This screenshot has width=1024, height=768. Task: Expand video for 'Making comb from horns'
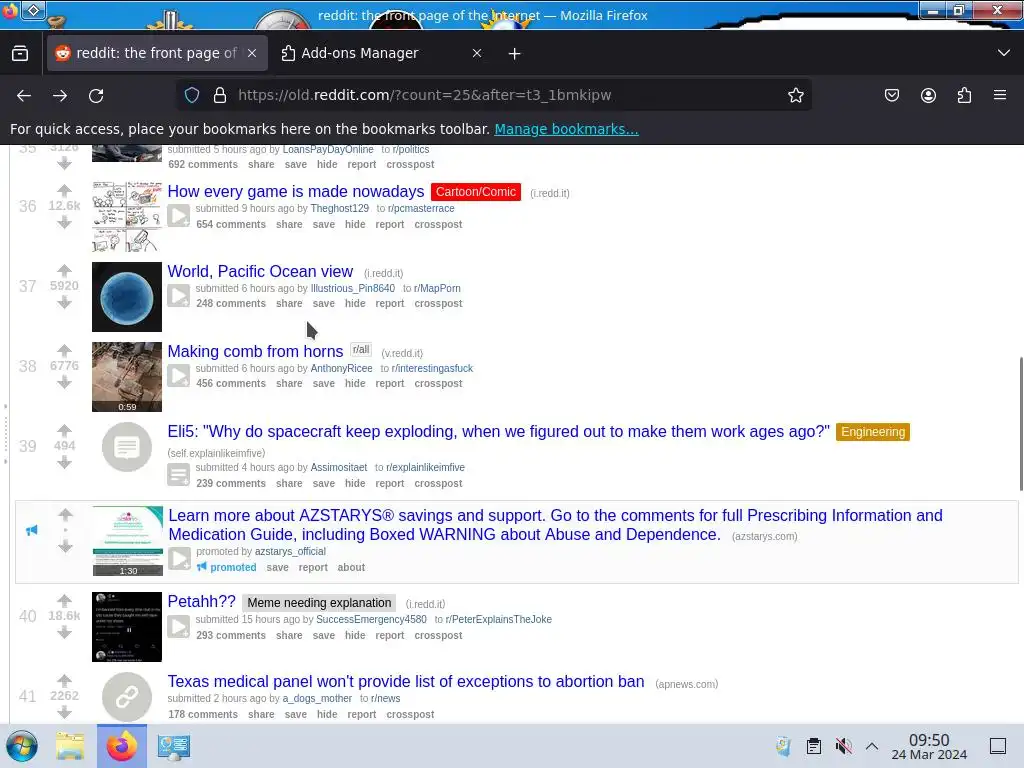[178, 376]
